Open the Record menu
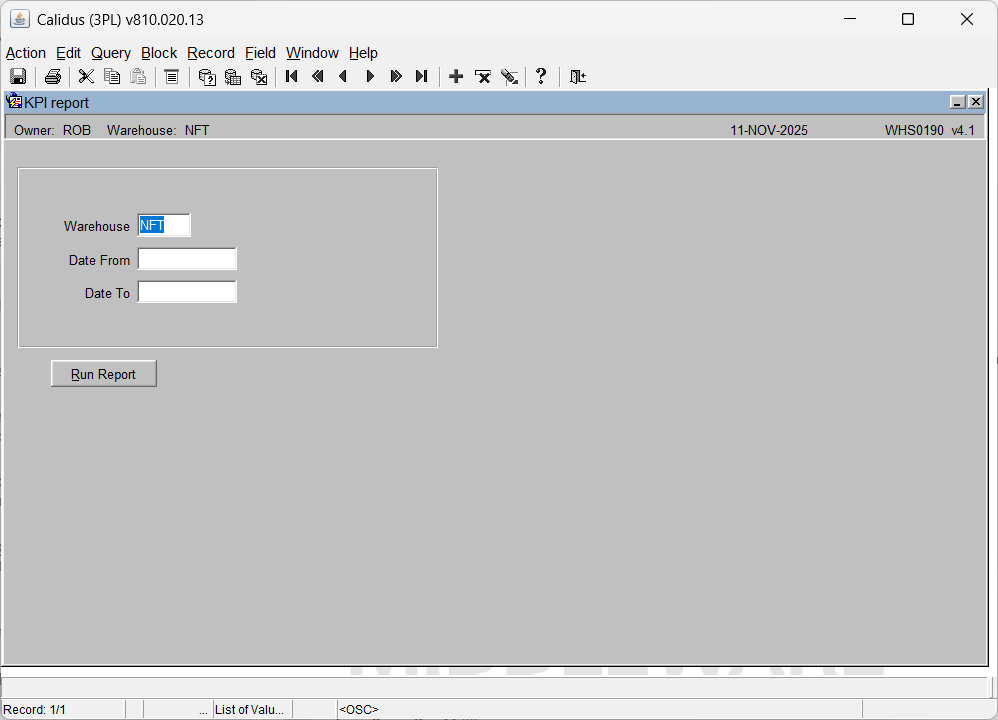This screenshot has height=720, width=998. coord(211,53)
